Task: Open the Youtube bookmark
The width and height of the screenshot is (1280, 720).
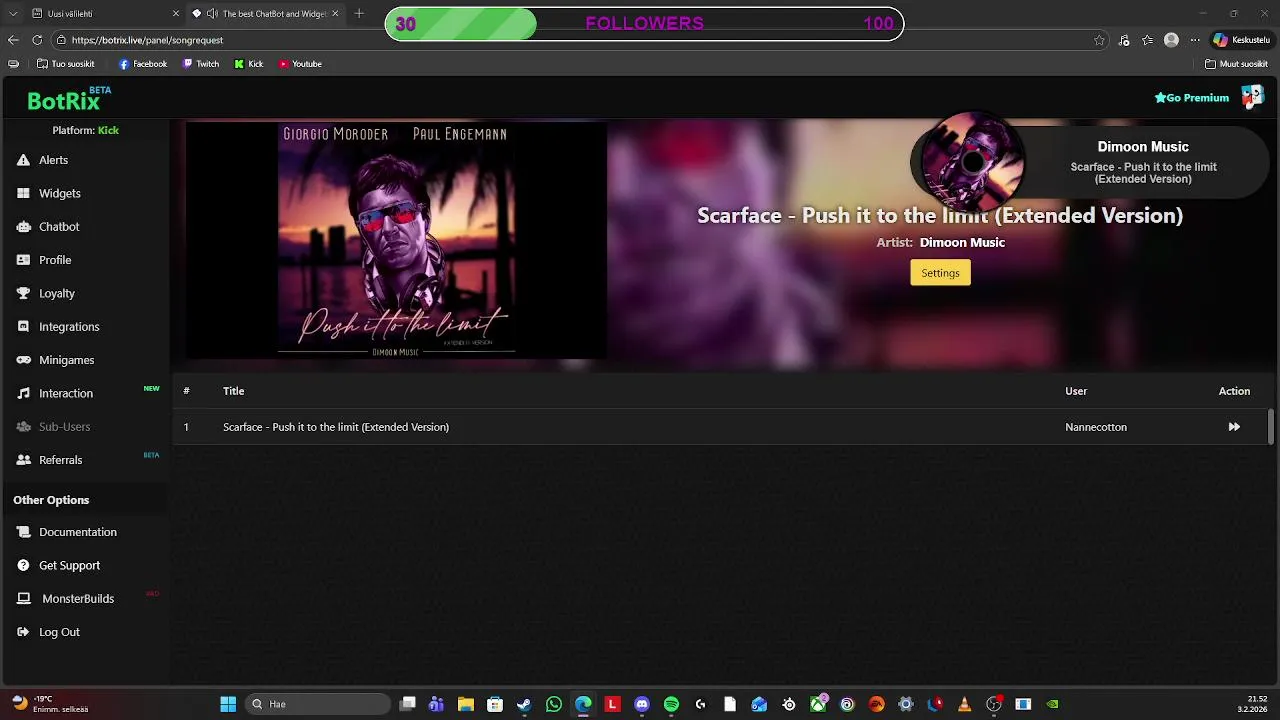Action: tap(300, 64)
